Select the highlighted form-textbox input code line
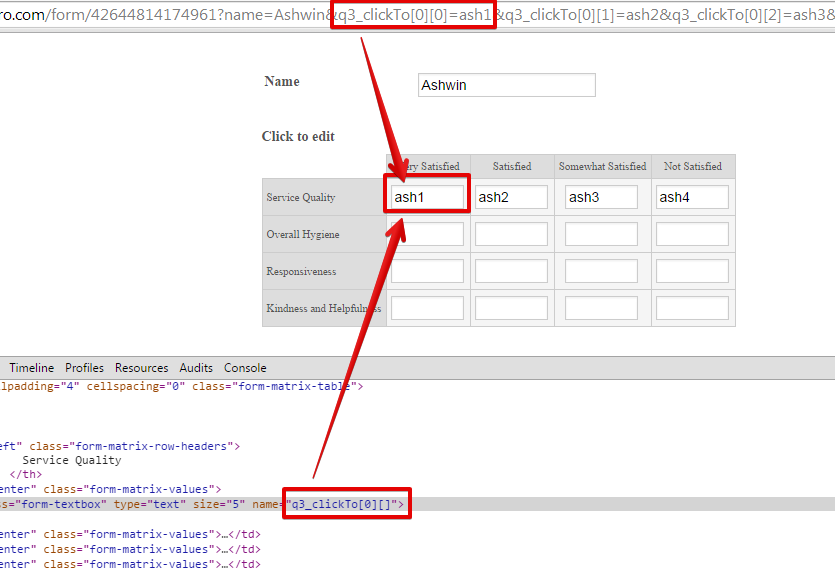 [150, 505]
